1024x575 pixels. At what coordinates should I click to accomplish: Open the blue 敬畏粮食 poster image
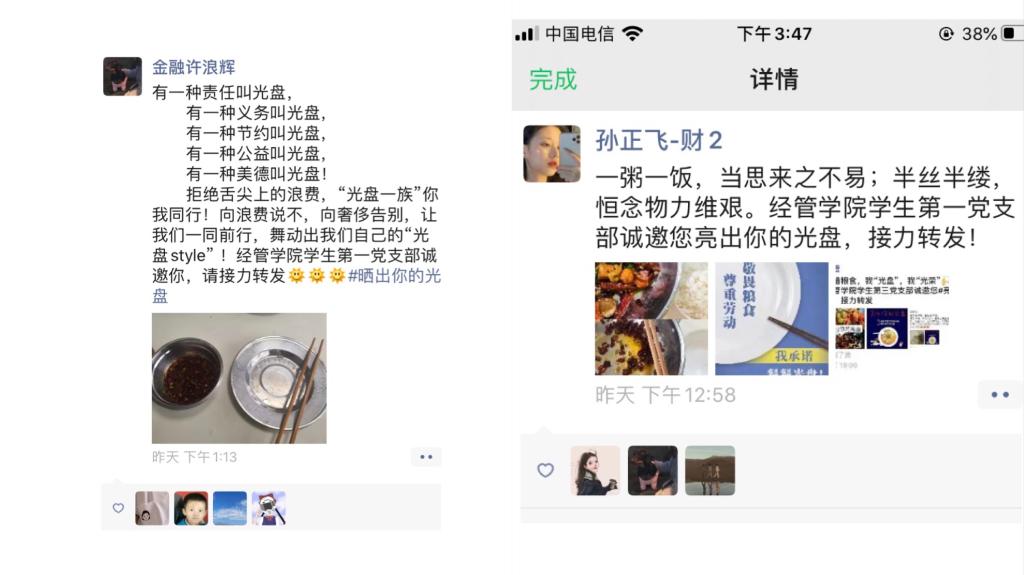(771, 318)
